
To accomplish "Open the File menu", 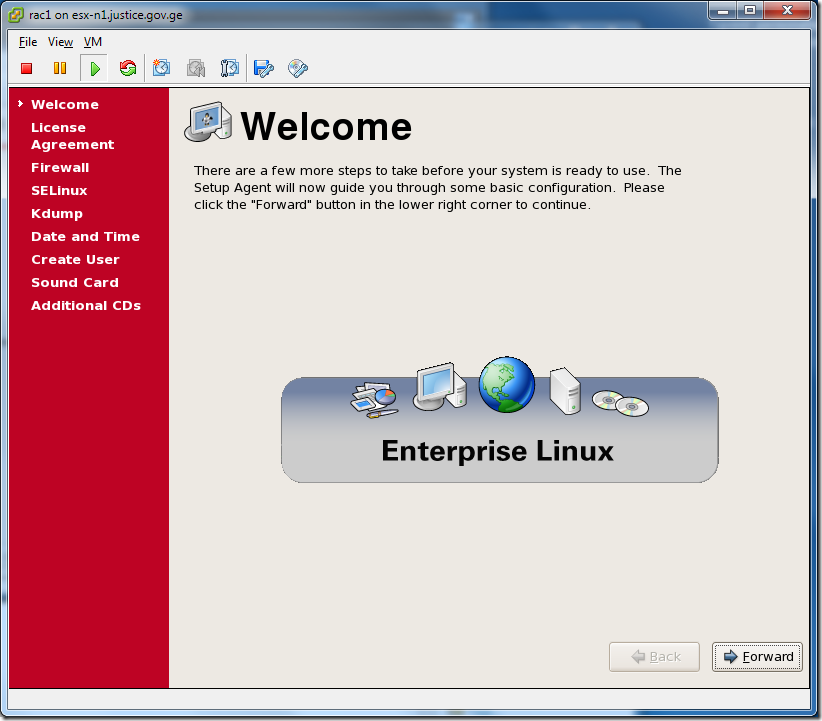I will coord(27,42).
